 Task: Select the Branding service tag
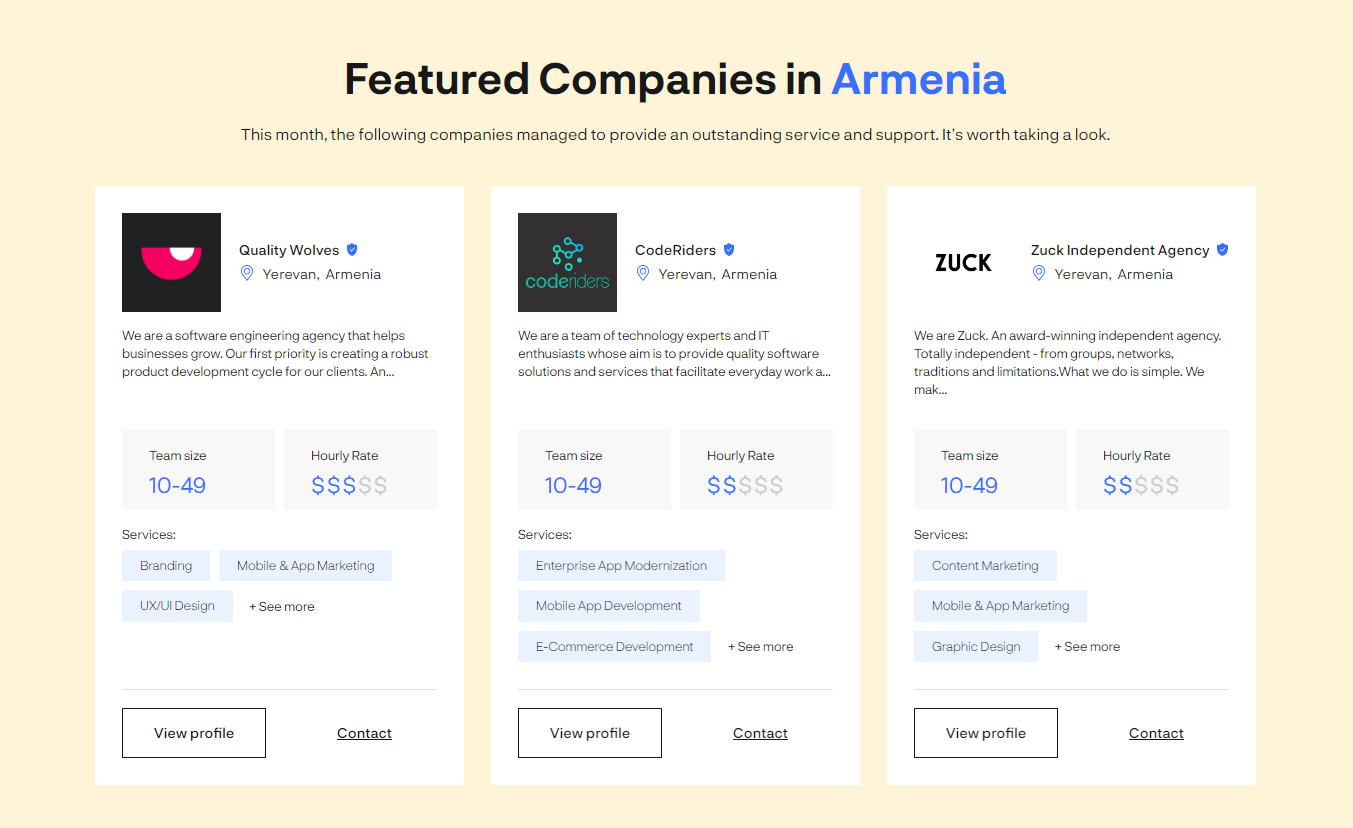point(165,565)
